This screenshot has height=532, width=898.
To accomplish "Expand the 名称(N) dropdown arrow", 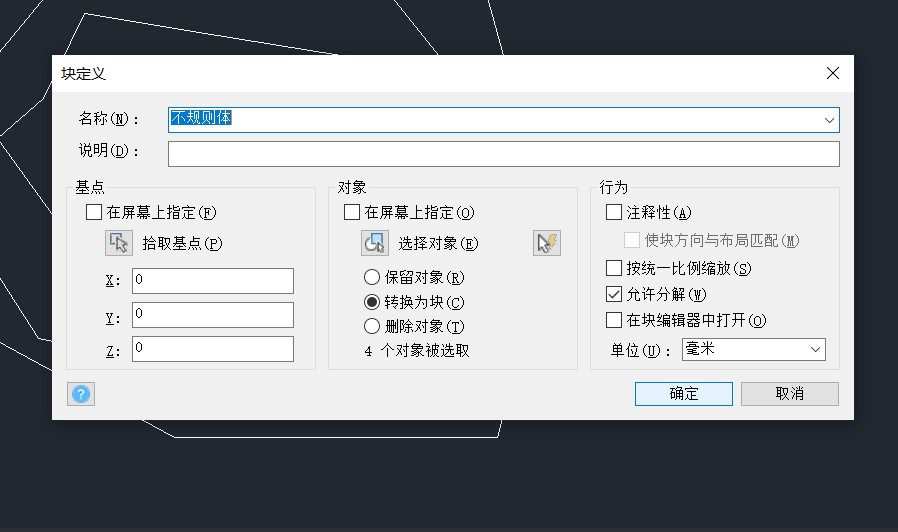I will (x=829, y=120).
